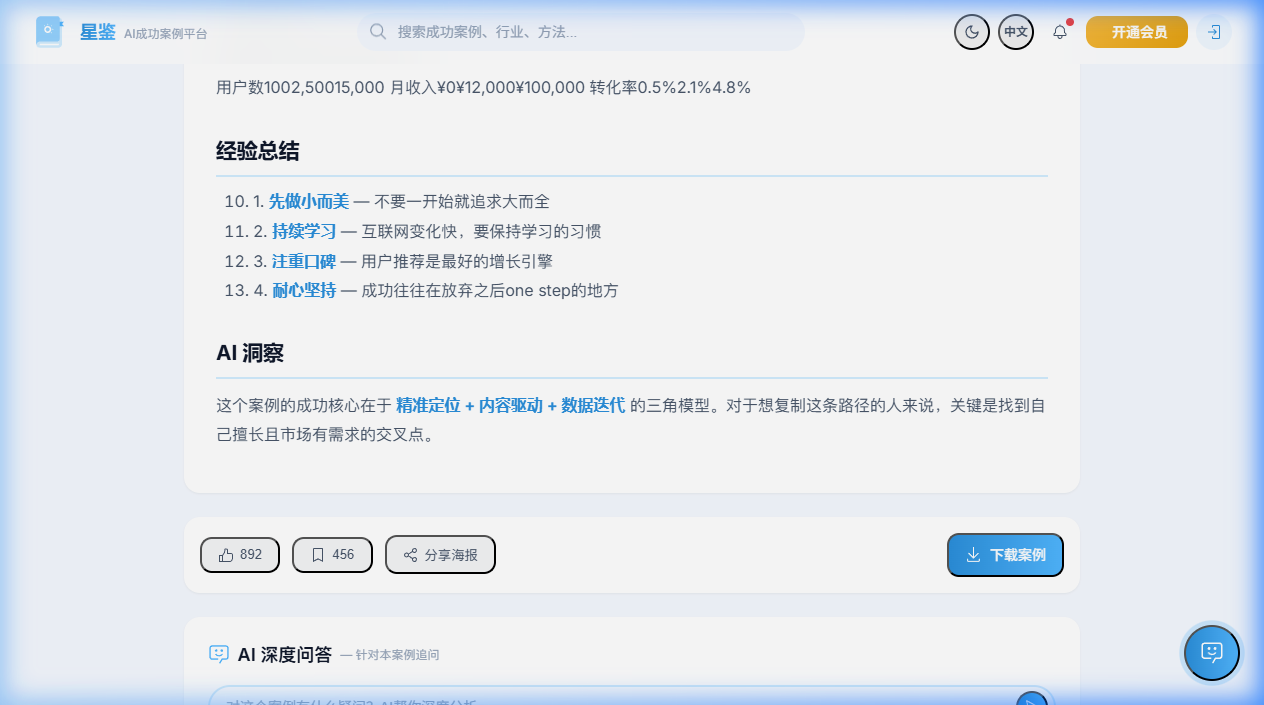This screenshot has width=1264, height=705.
Task: Open the 先做小而美 link
Action: (x=308, y=200)
